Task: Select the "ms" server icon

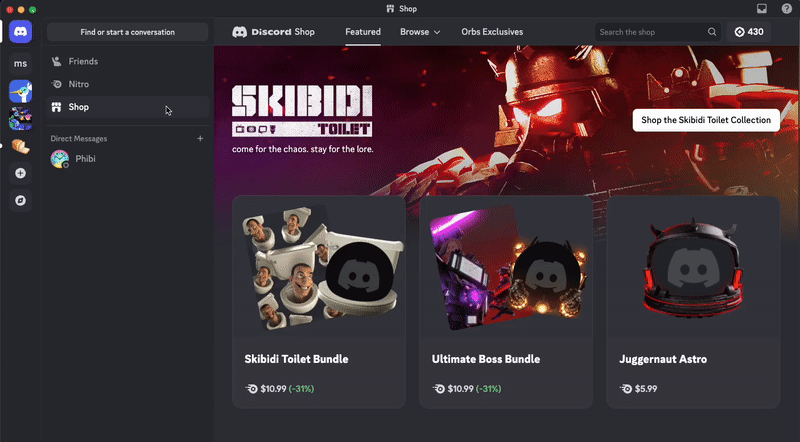Action: (x=20, y=63)
